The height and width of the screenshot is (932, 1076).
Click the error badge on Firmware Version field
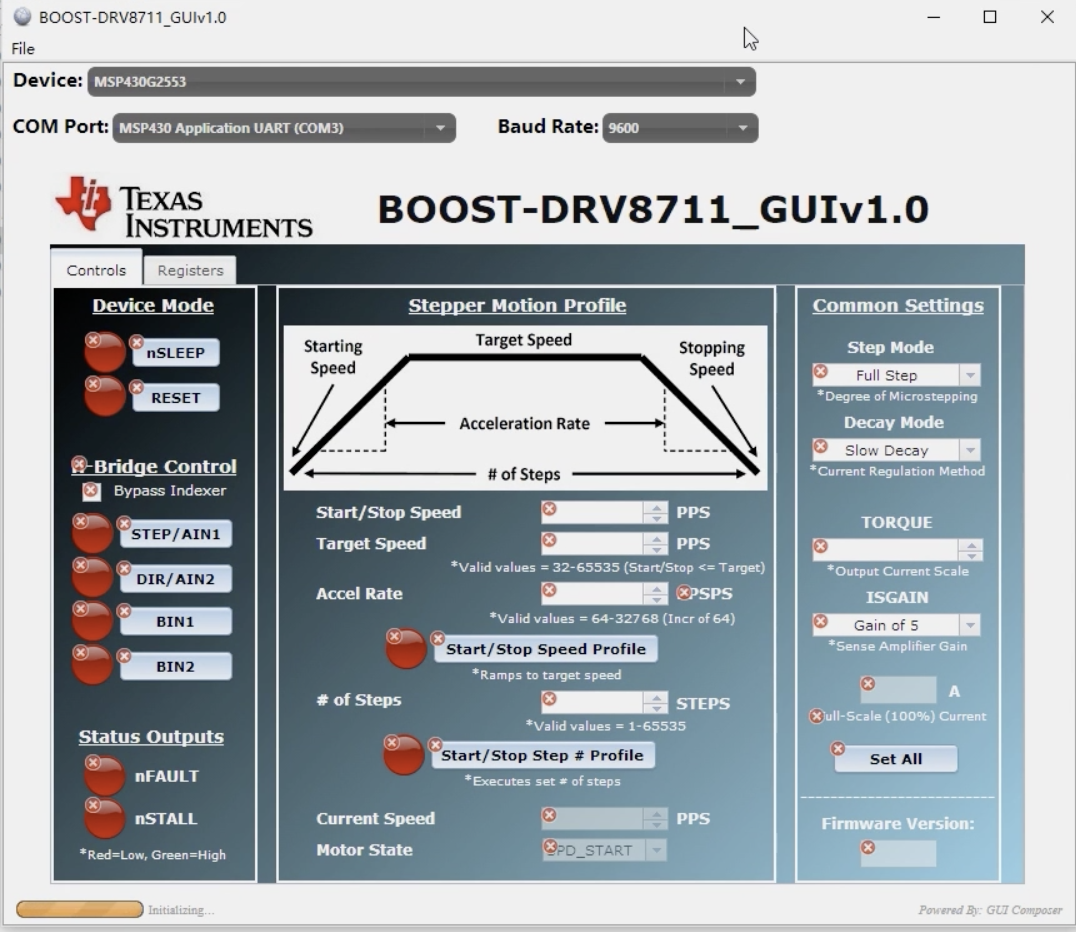pos(868,848)
